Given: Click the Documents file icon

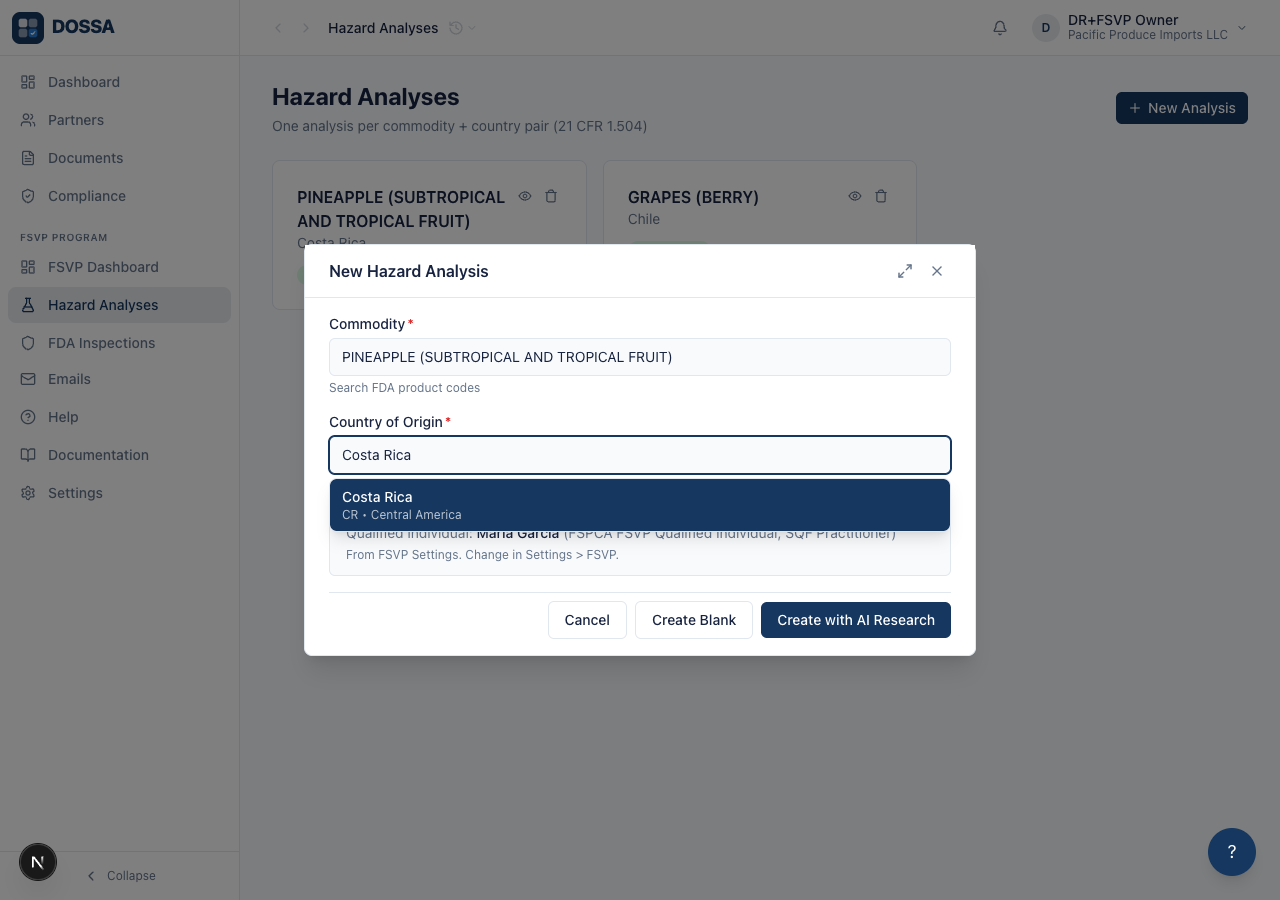Looking at the screenshot, I should 28,158.
